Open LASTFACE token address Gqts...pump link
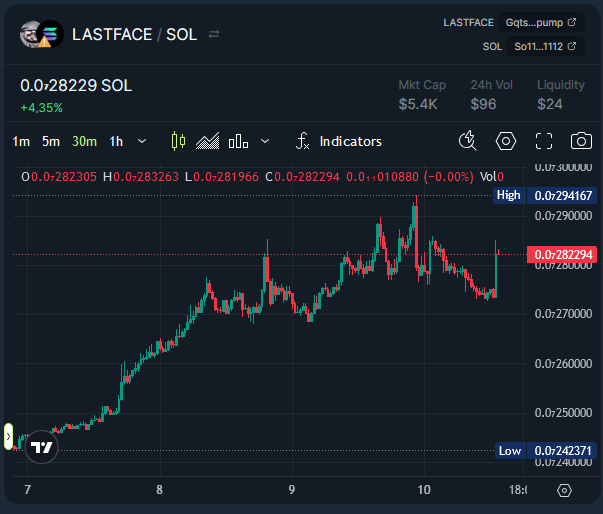This screenshot has width=603, height=514. coord(541,23)
